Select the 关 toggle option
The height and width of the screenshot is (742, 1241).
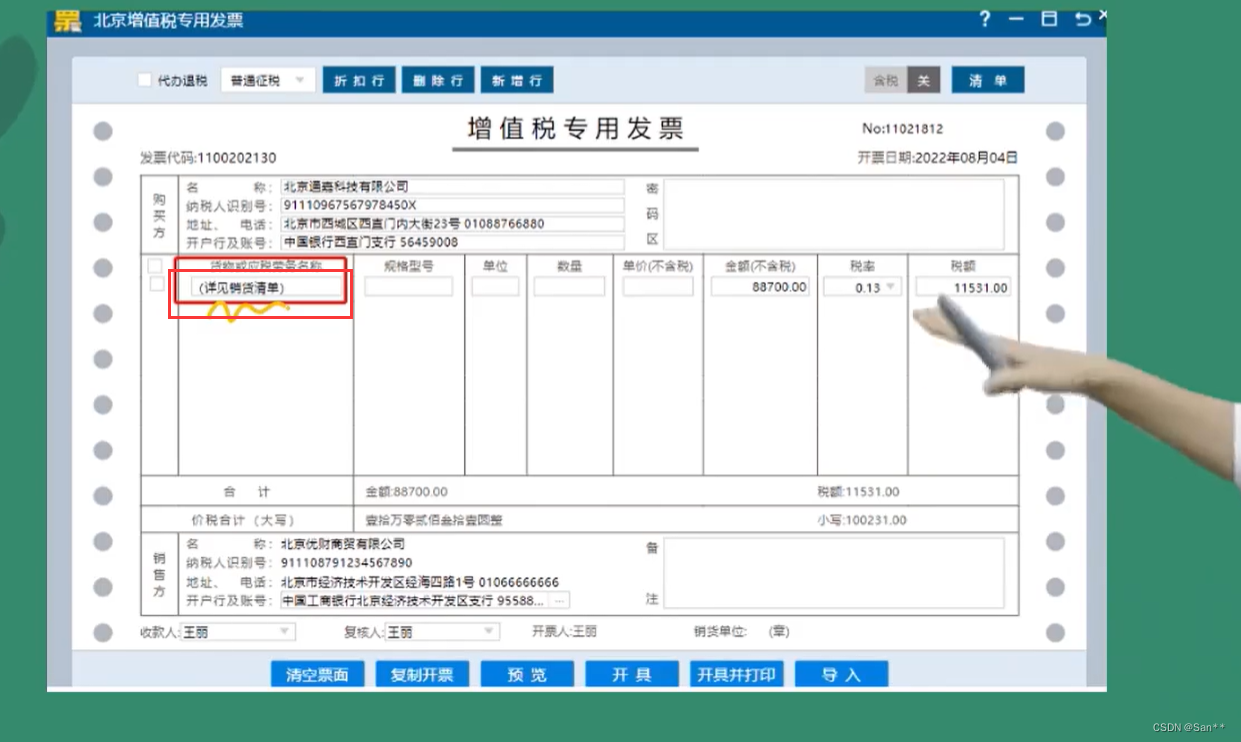point(924,80)
